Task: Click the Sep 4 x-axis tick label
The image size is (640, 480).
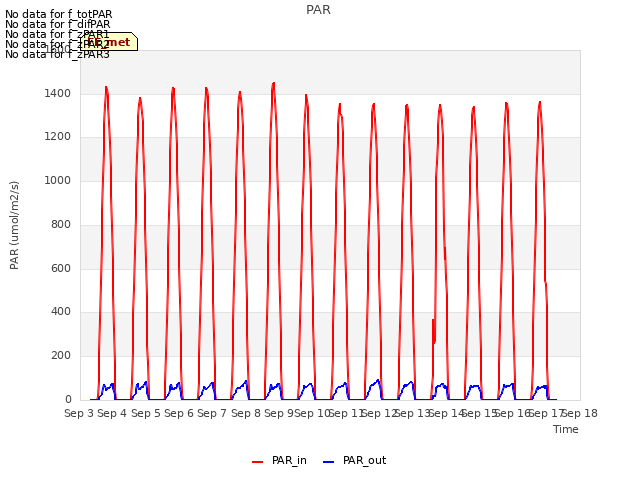Action: point(112,413)
